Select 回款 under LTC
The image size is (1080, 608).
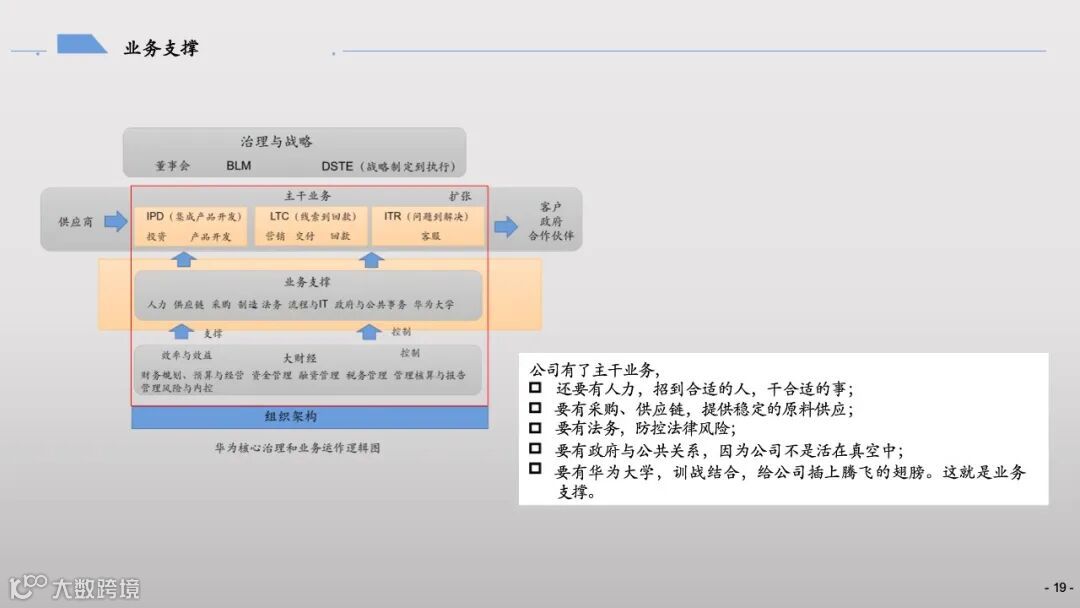click(x=340, y=235)
